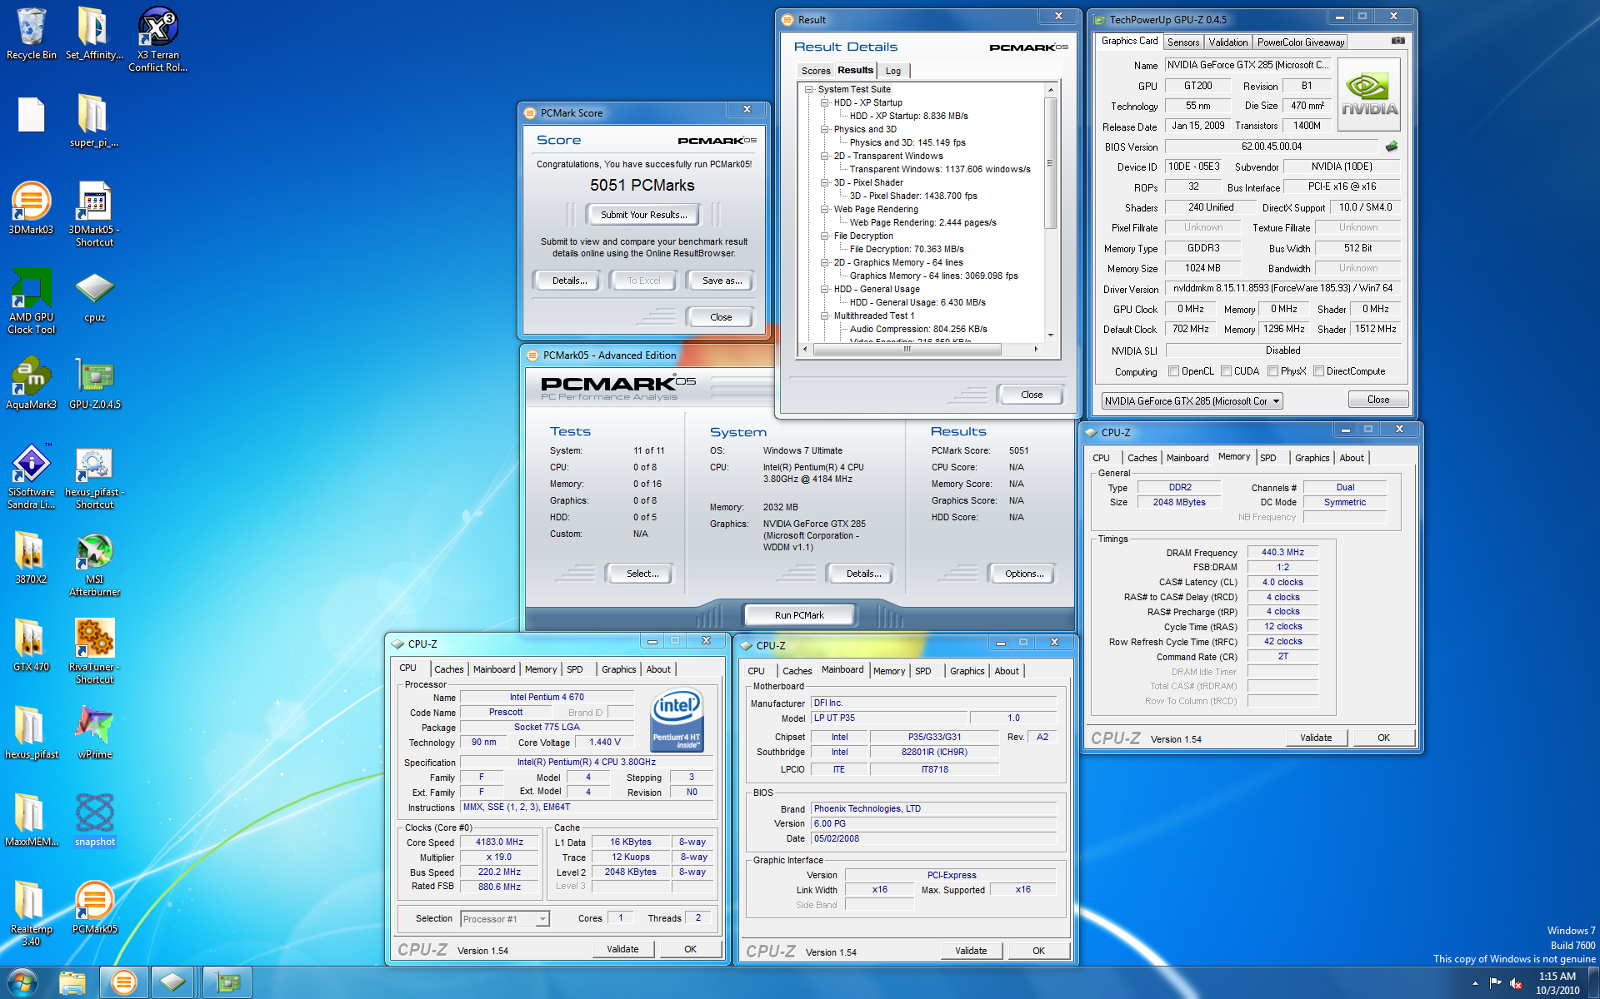This screenshot has height=999, width=1600.
Task: Launch the wPrime desktop icon
Action: click(94, 733)
